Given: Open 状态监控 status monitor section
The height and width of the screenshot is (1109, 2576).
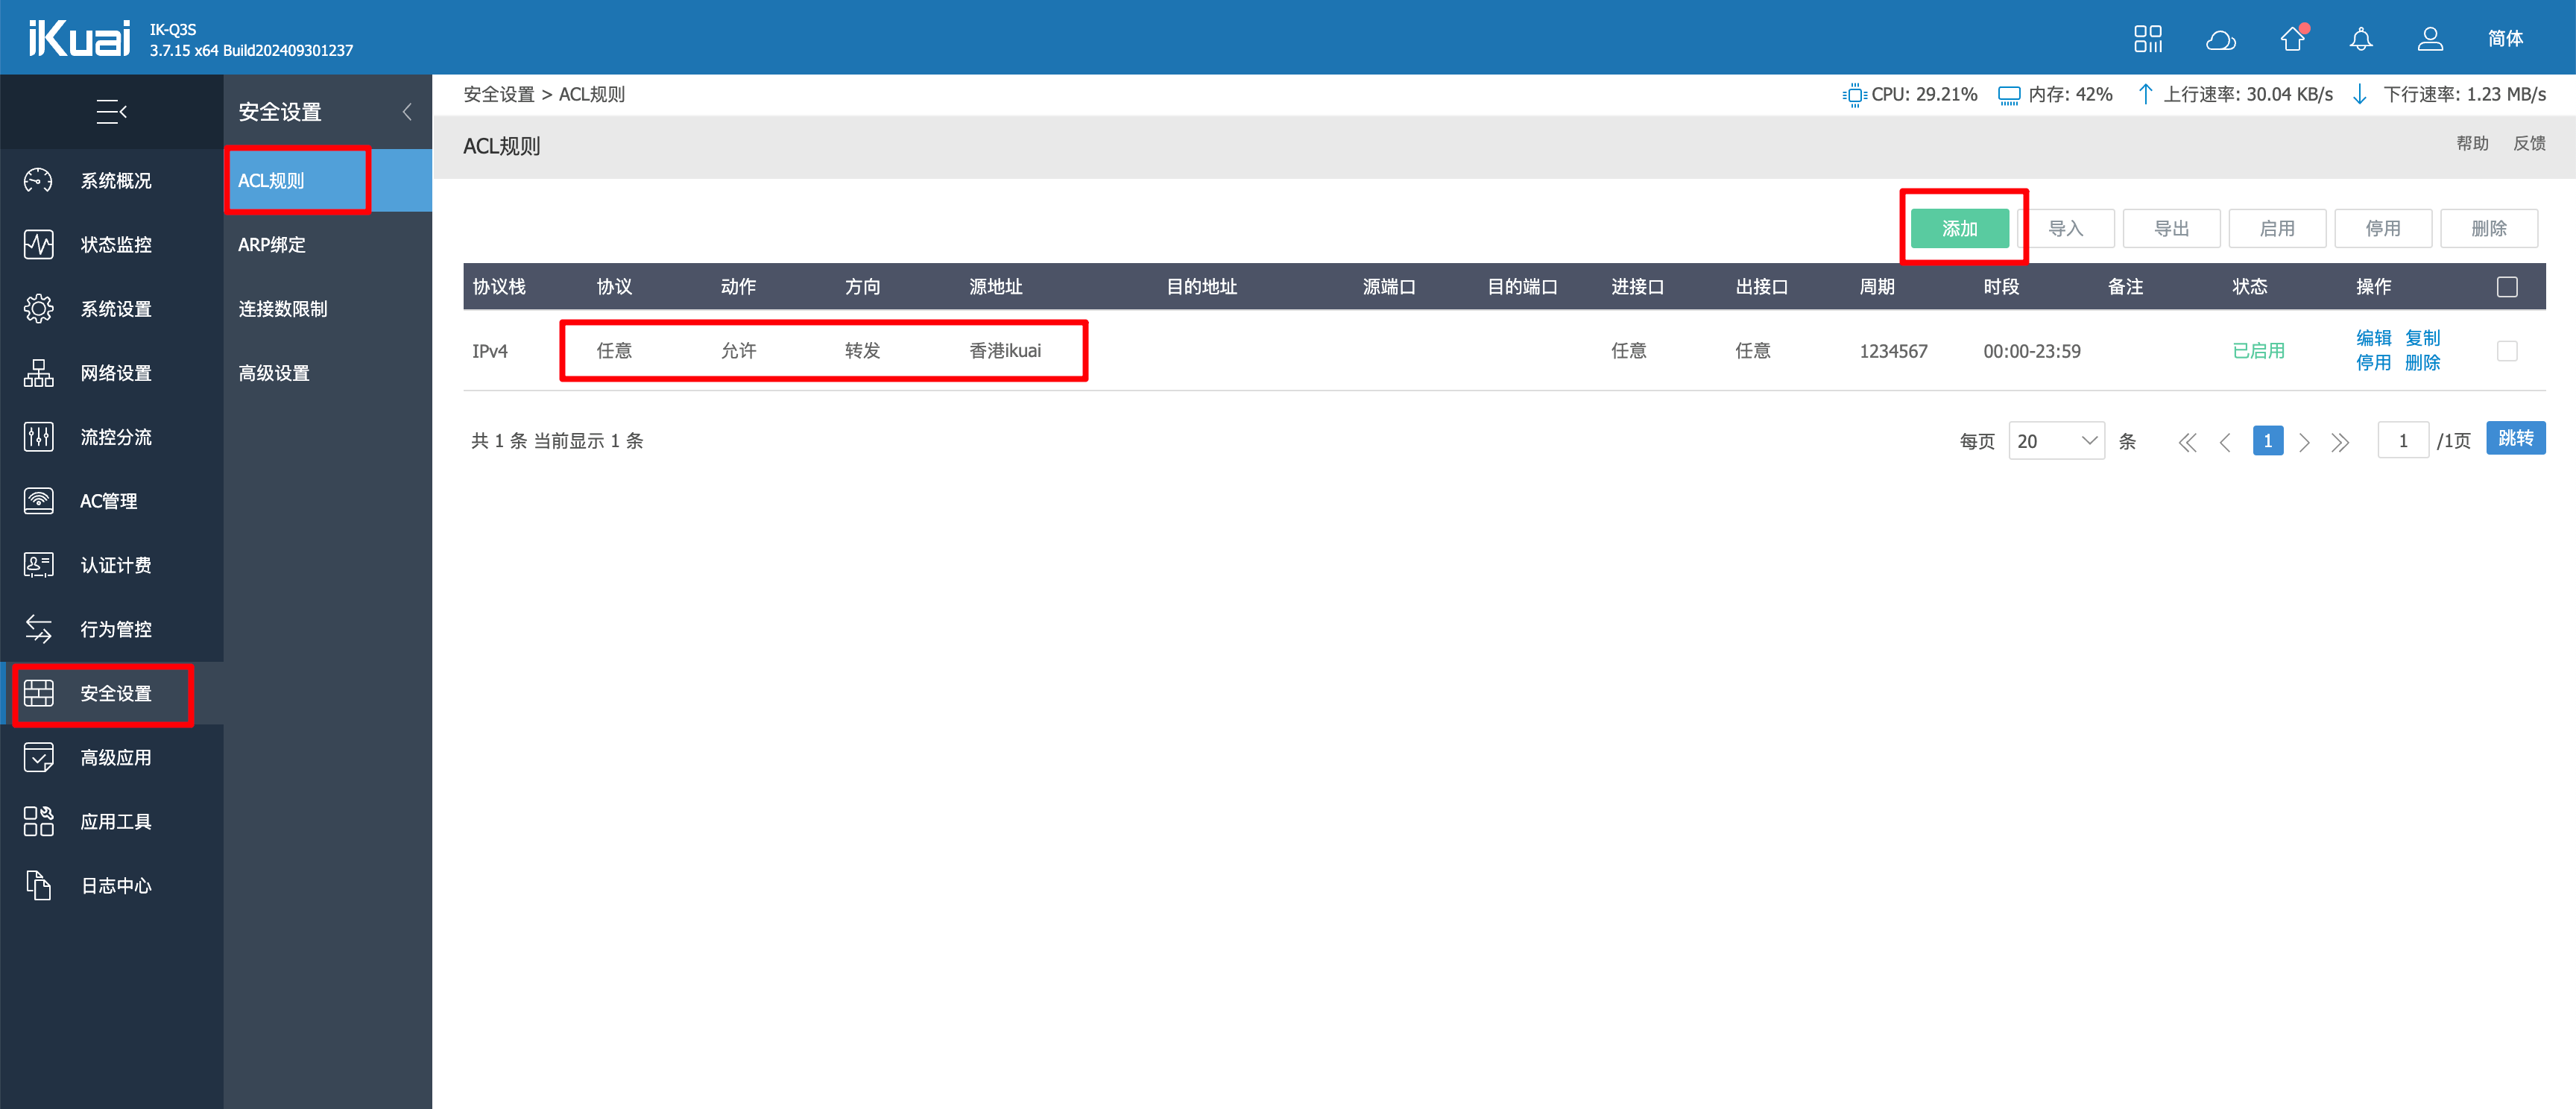Looking at the screenshot, I should tap(115, 245).
